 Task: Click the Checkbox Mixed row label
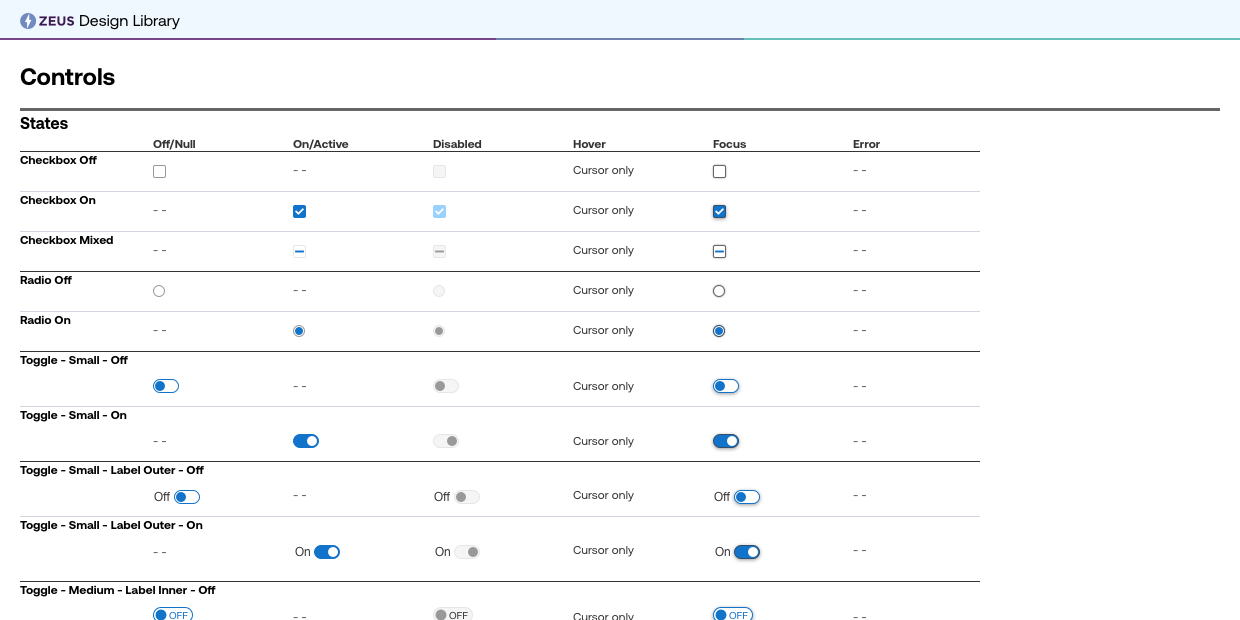pos(67,240)
